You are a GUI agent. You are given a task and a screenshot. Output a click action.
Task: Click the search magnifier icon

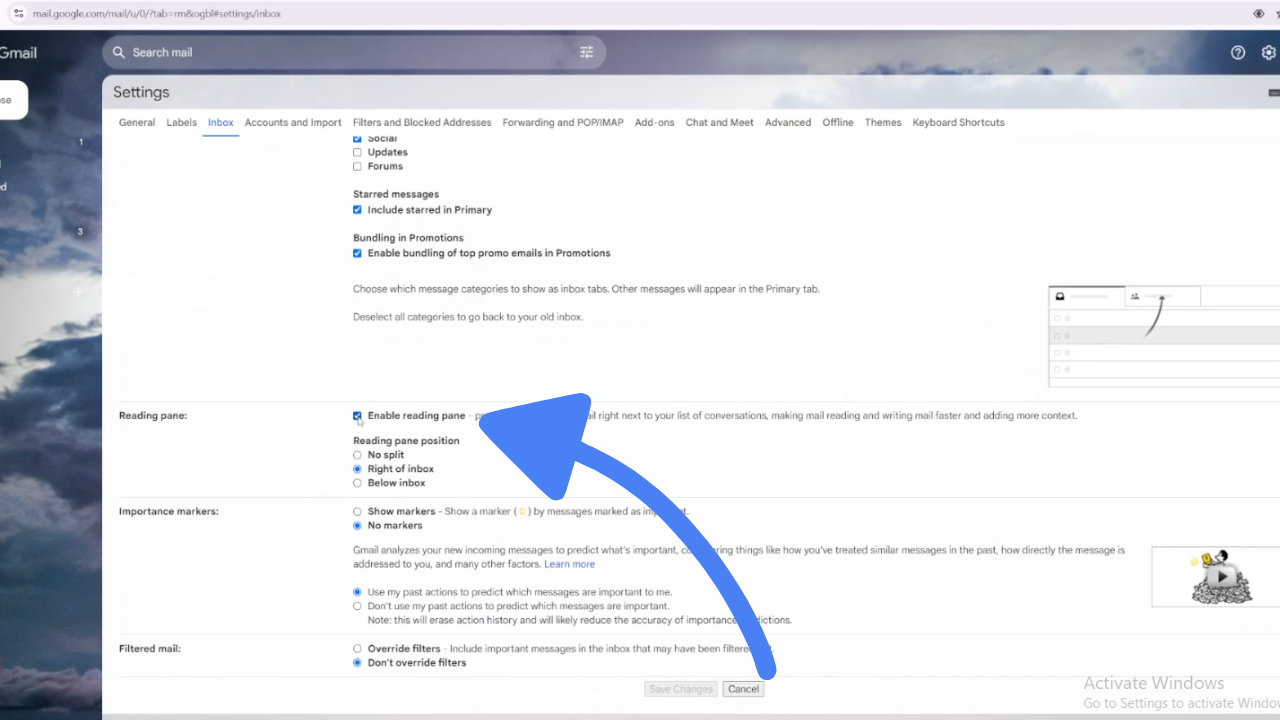[x=119, y=52]
